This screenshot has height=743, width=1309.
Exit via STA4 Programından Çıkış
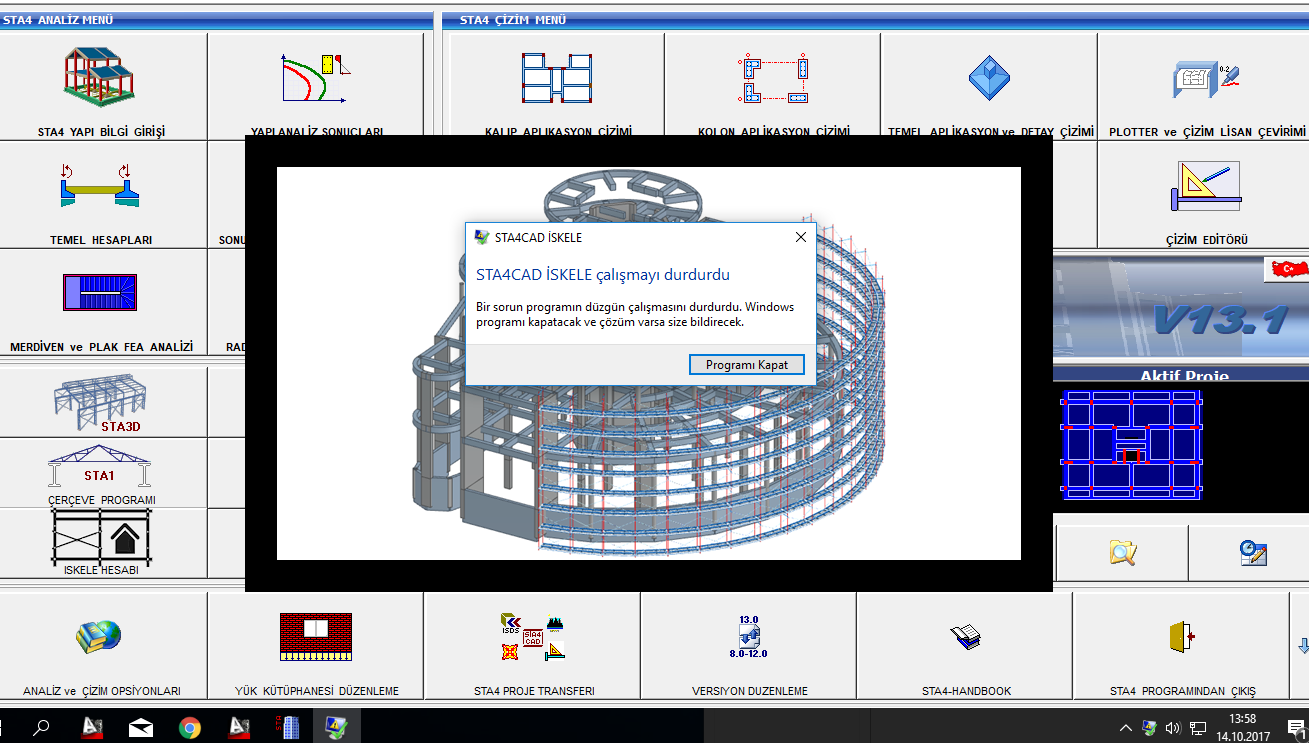(x=1181, y=640)
